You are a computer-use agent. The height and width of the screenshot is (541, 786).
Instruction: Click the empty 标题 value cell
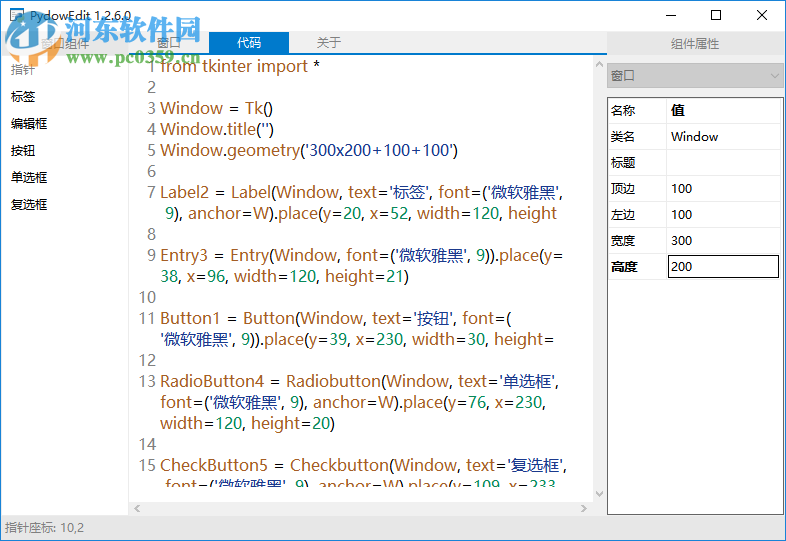(723, 162)
